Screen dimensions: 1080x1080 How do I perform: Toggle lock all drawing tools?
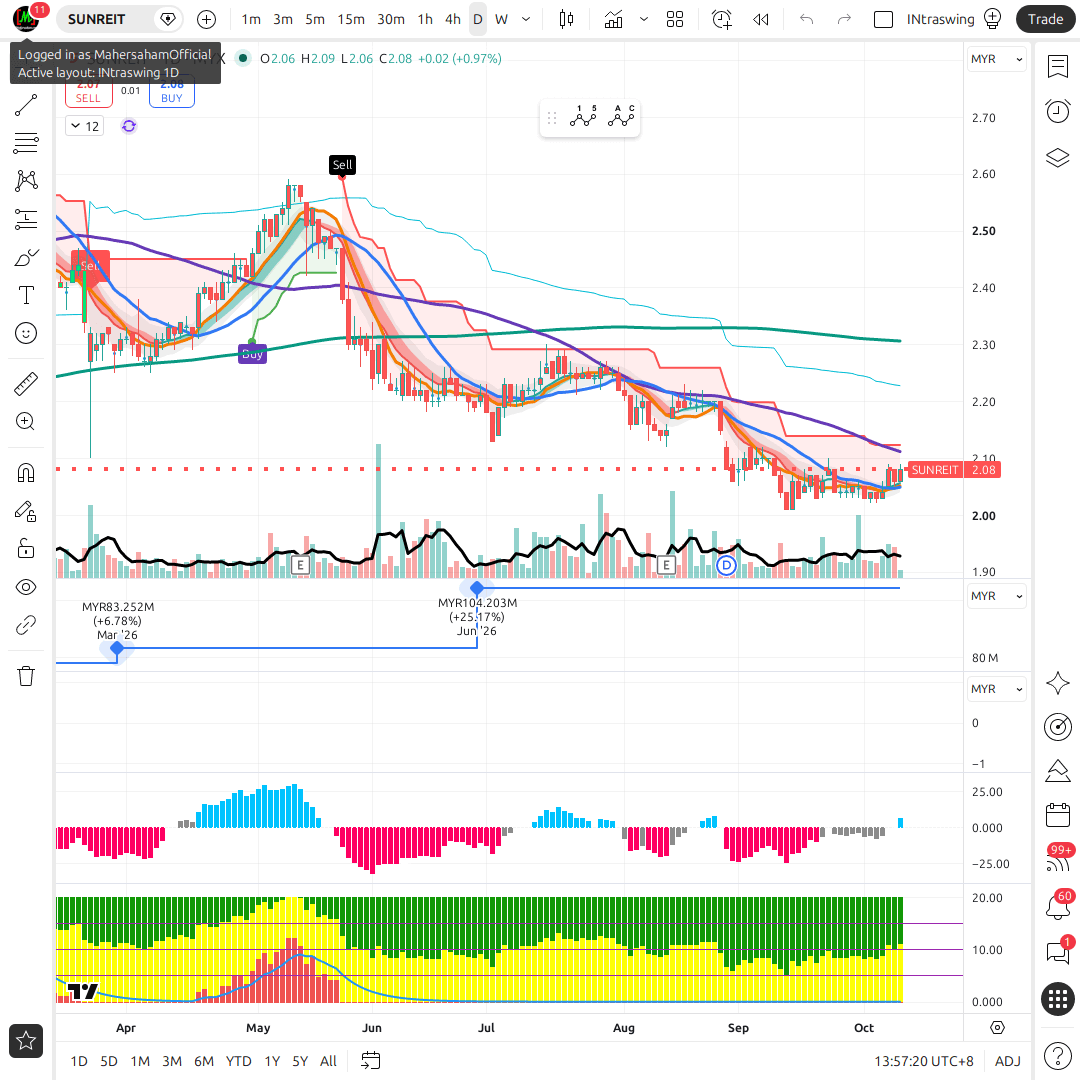point(25,549)
